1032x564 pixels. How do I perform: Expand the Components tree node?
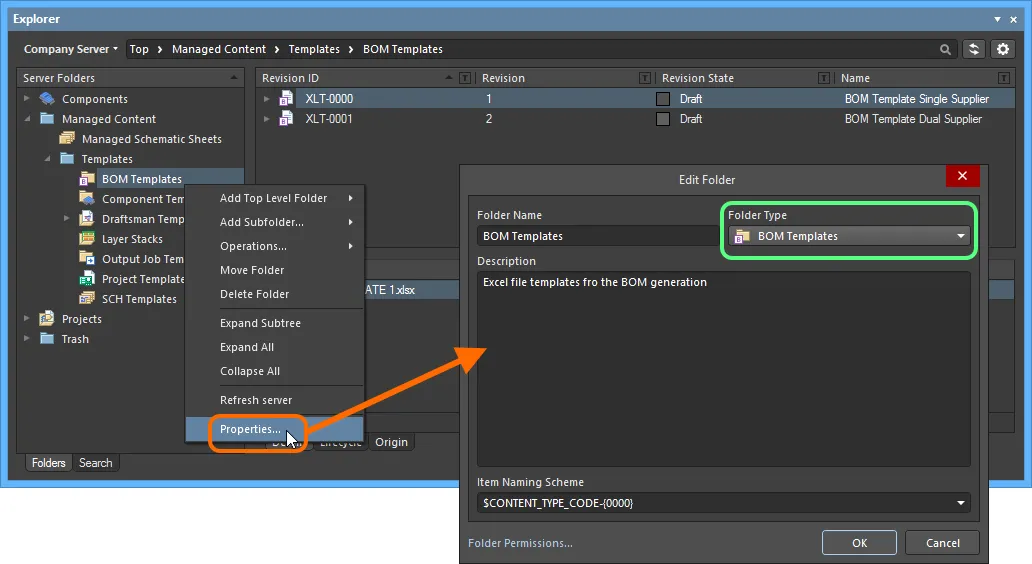(27, 99)
